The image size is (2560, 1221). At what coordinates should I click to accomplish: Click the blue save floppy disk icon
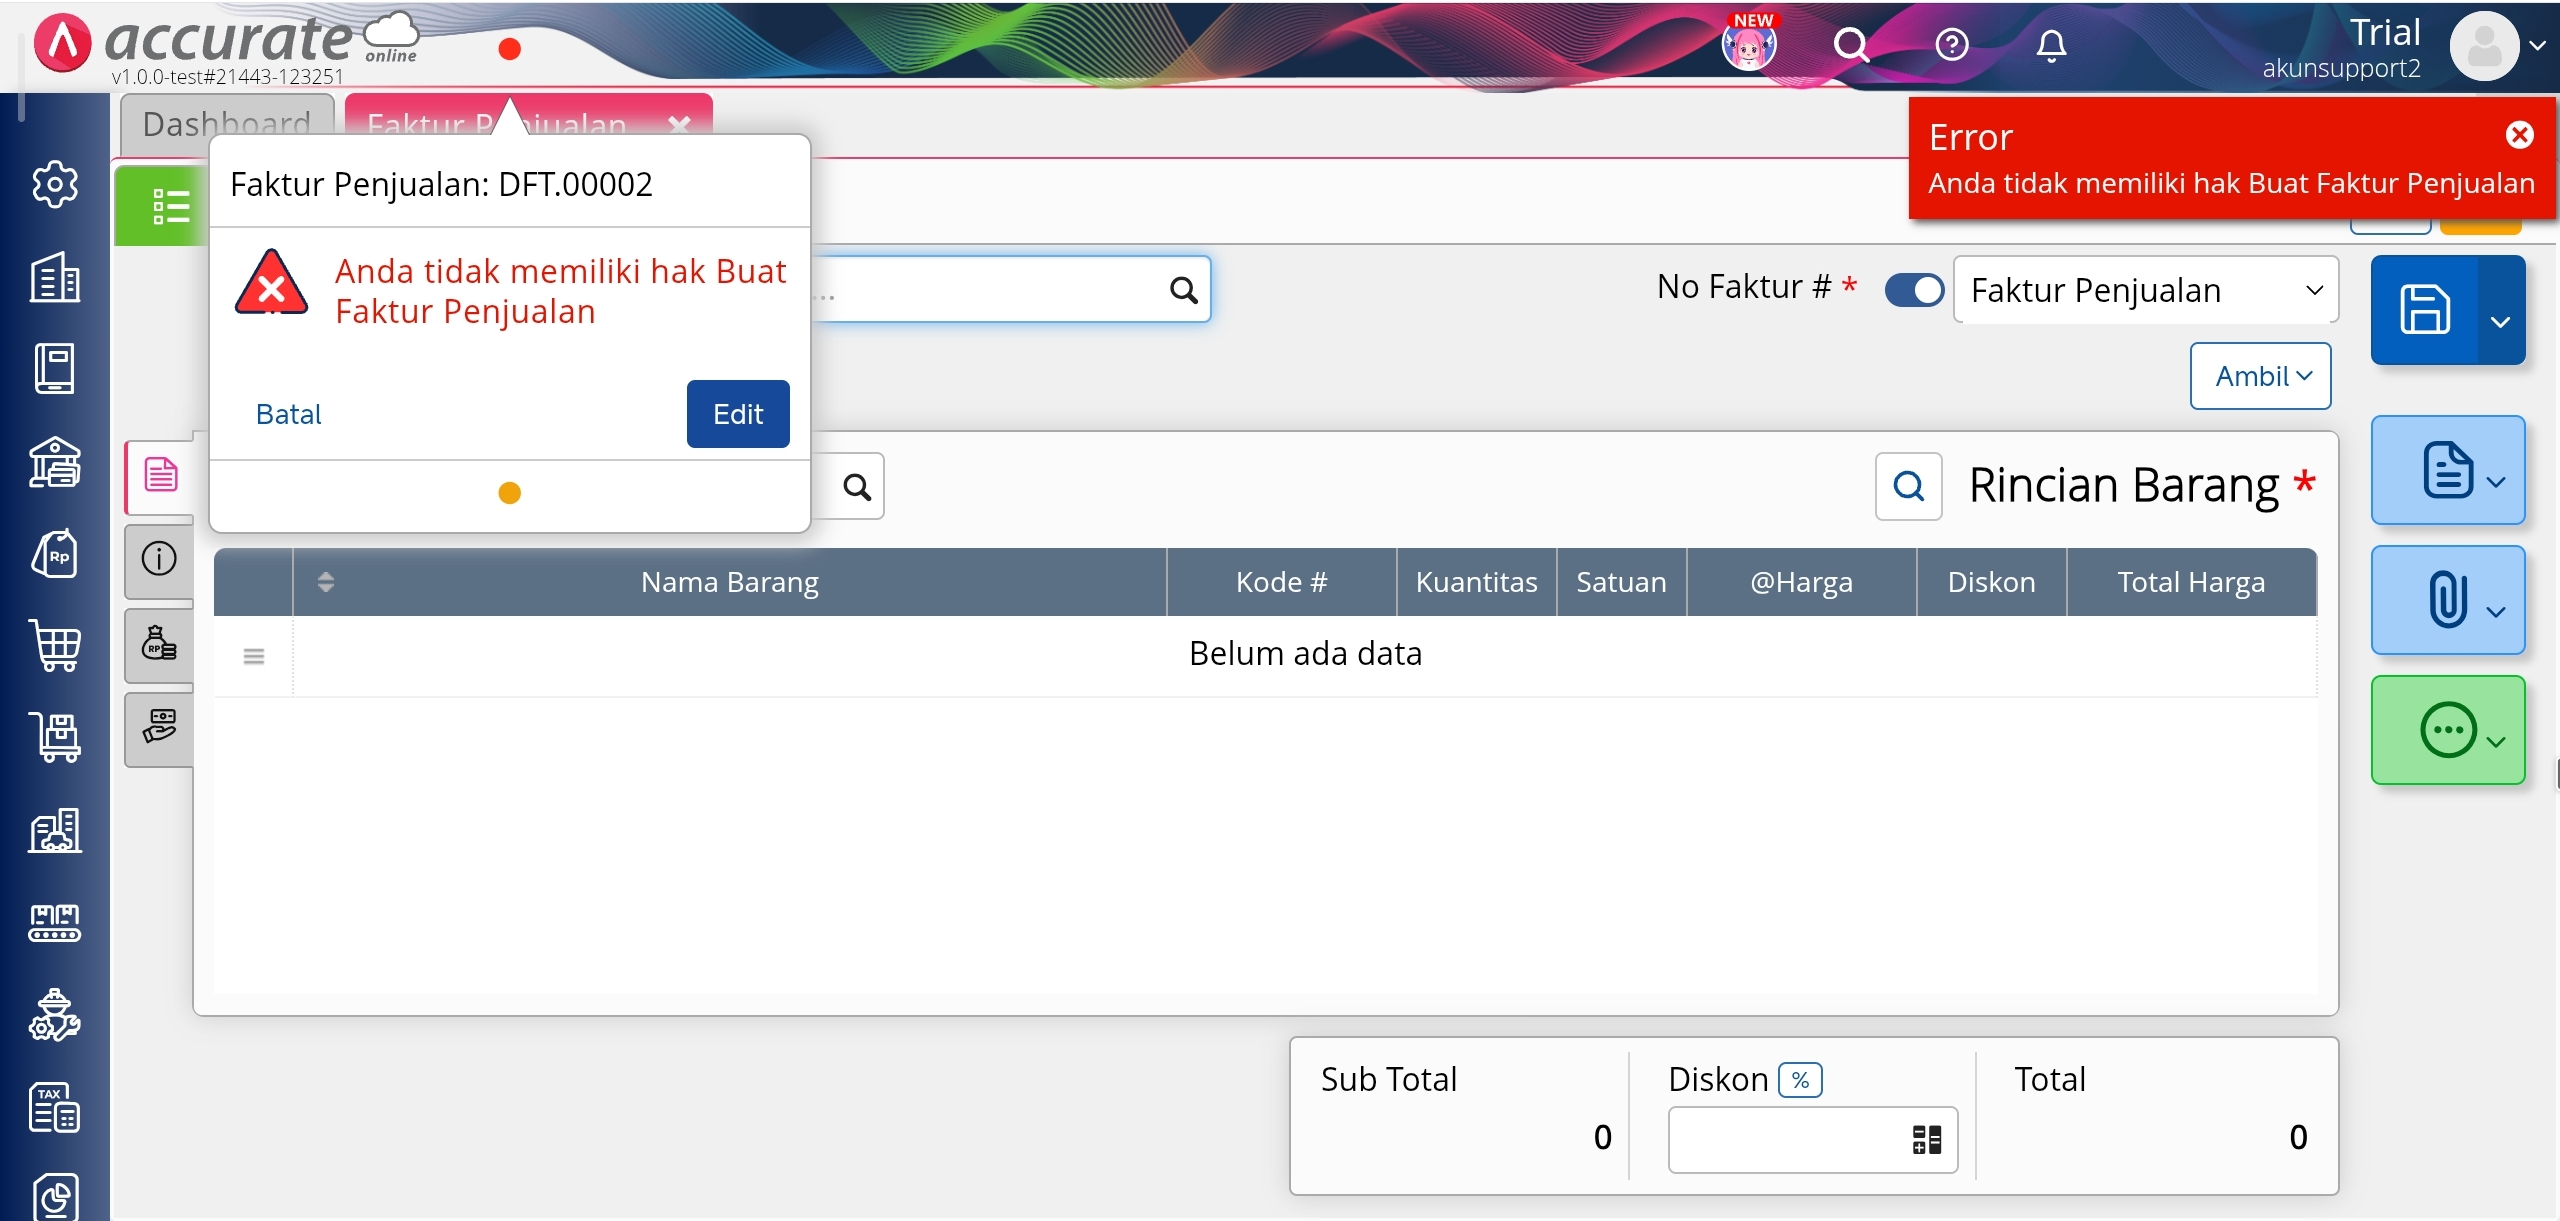[x=2425, y=310]
